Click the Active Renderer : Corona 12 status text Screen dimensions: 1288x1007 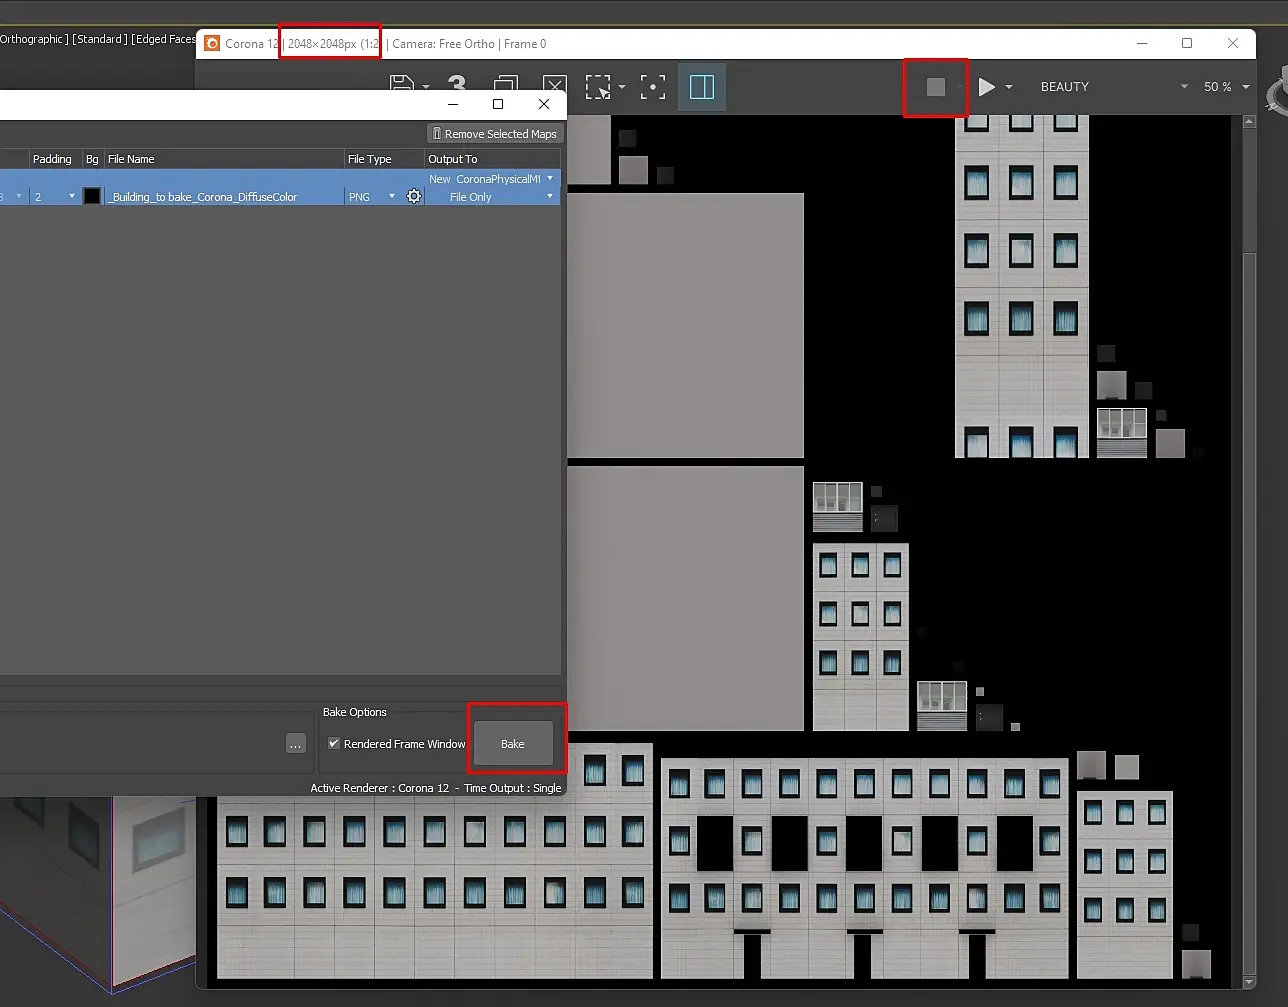[x=380, y=788]
